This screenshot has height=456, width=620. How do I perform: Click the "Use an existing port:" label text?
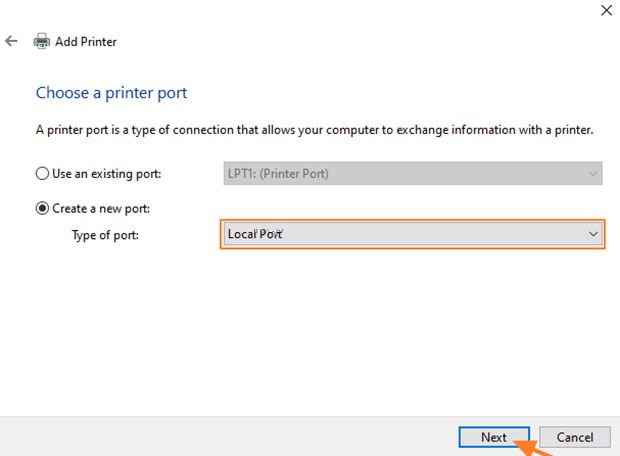click(x=106, y=173)
